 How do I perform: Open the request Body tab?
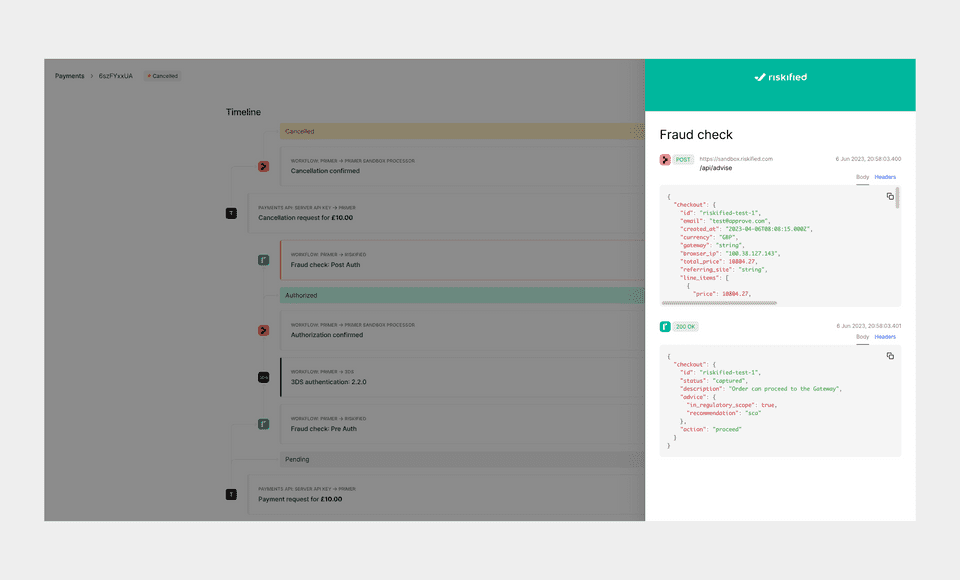[862, 177]
